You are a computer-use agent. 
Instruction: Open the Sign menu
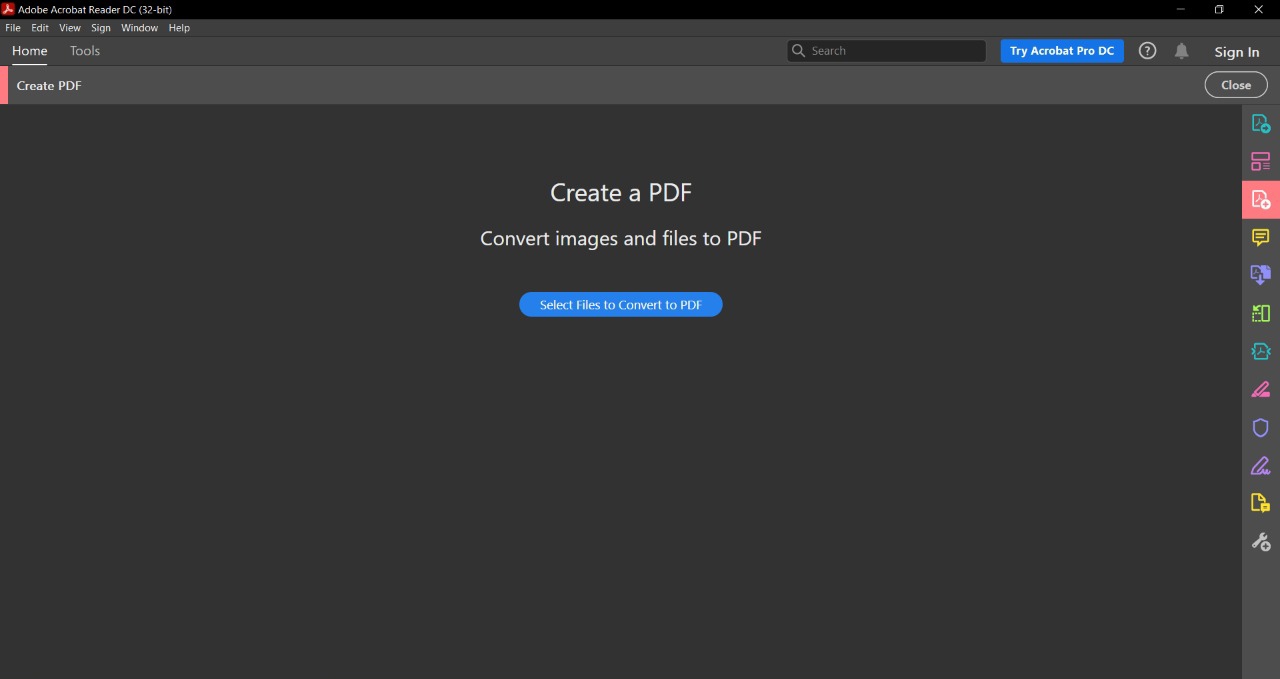(101, 28)
